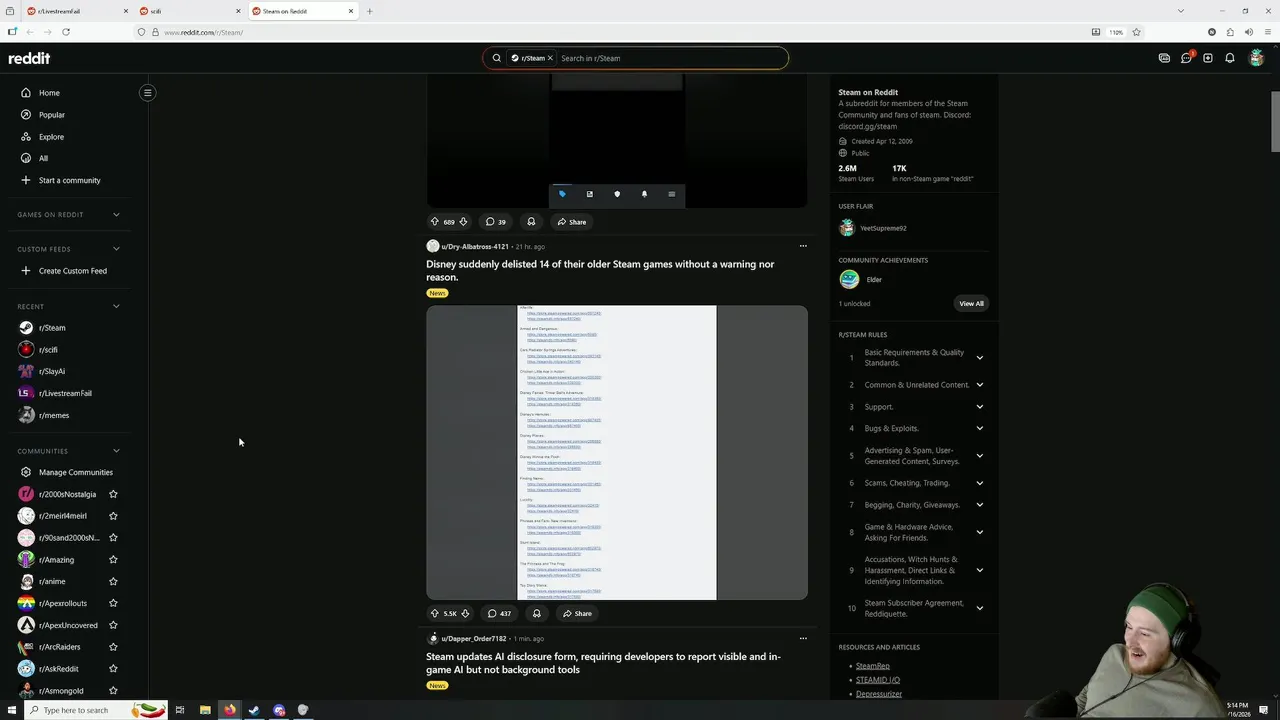Click the reddit logo

click(x=29, y=58)
